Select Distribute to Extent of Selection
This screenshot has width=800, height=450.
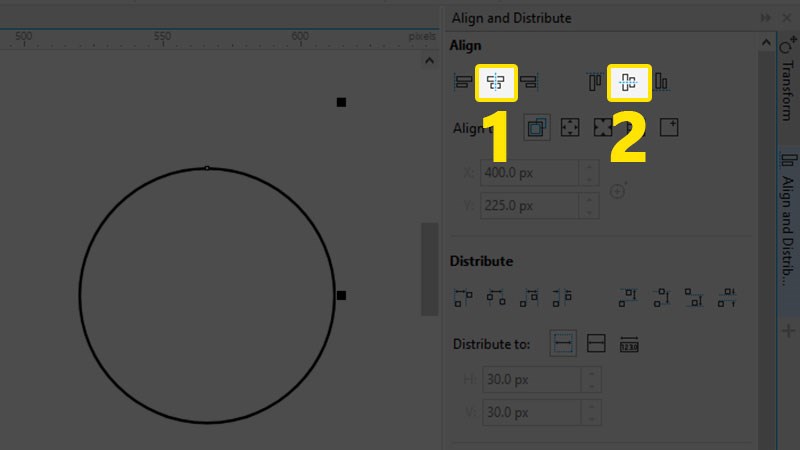coord(563,343)
